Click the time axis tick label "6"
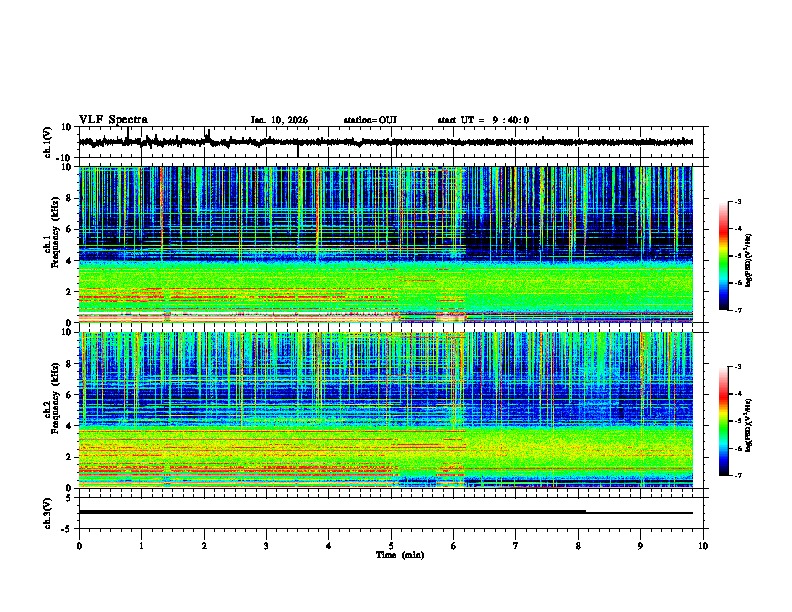The width and height of the screenshot is (792, 612). (454, 546)
